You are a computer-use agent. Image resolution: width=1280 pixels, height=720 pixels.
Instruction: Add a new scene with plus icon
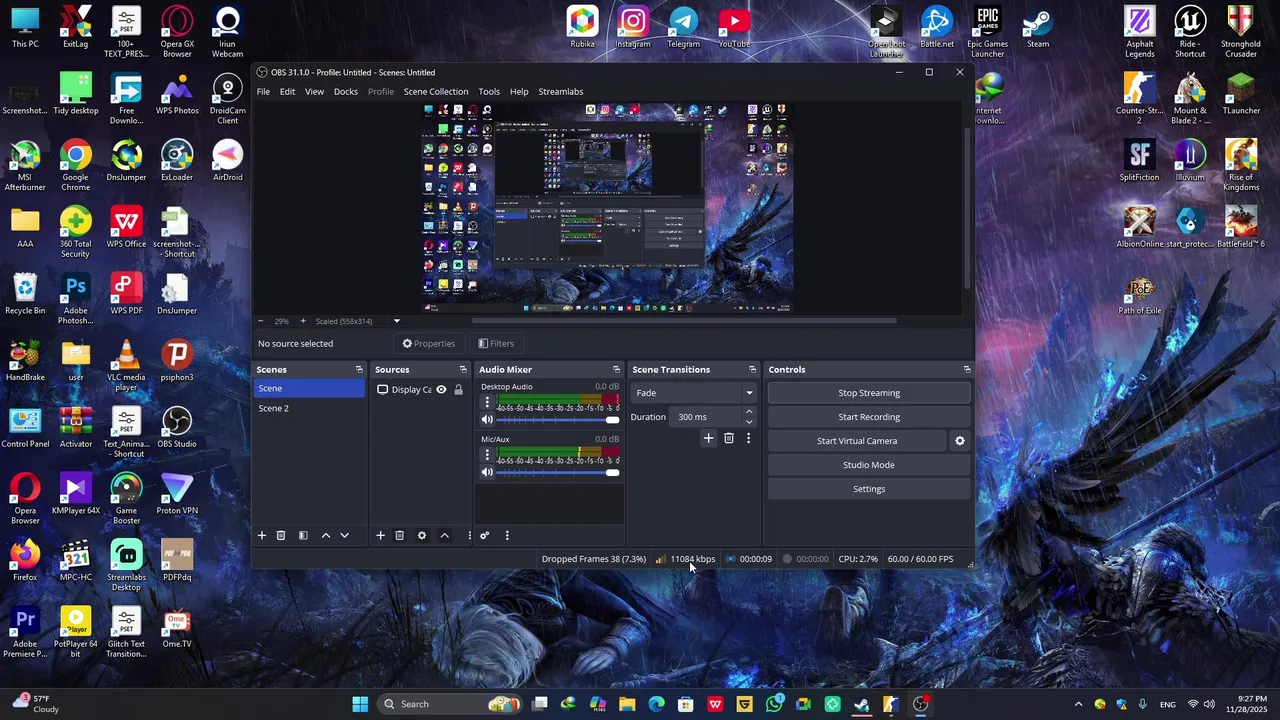point(262,536)
